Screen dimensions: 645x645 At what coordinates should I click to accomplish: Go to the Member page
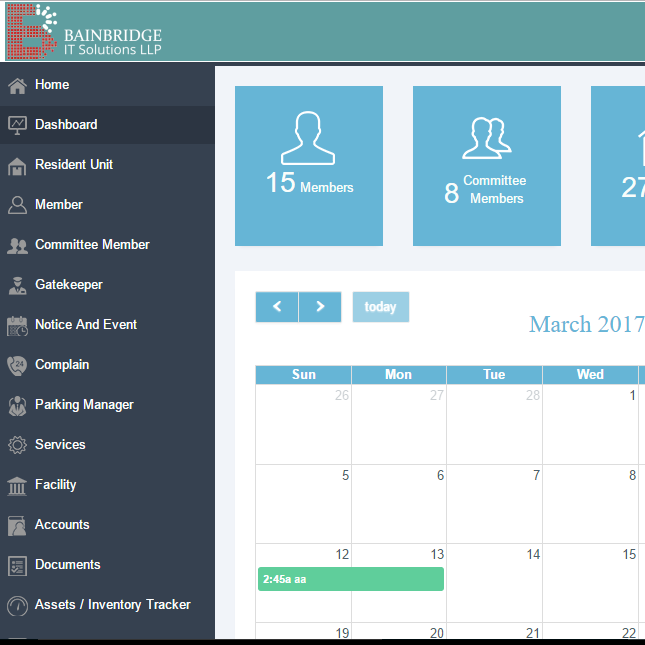107,204
